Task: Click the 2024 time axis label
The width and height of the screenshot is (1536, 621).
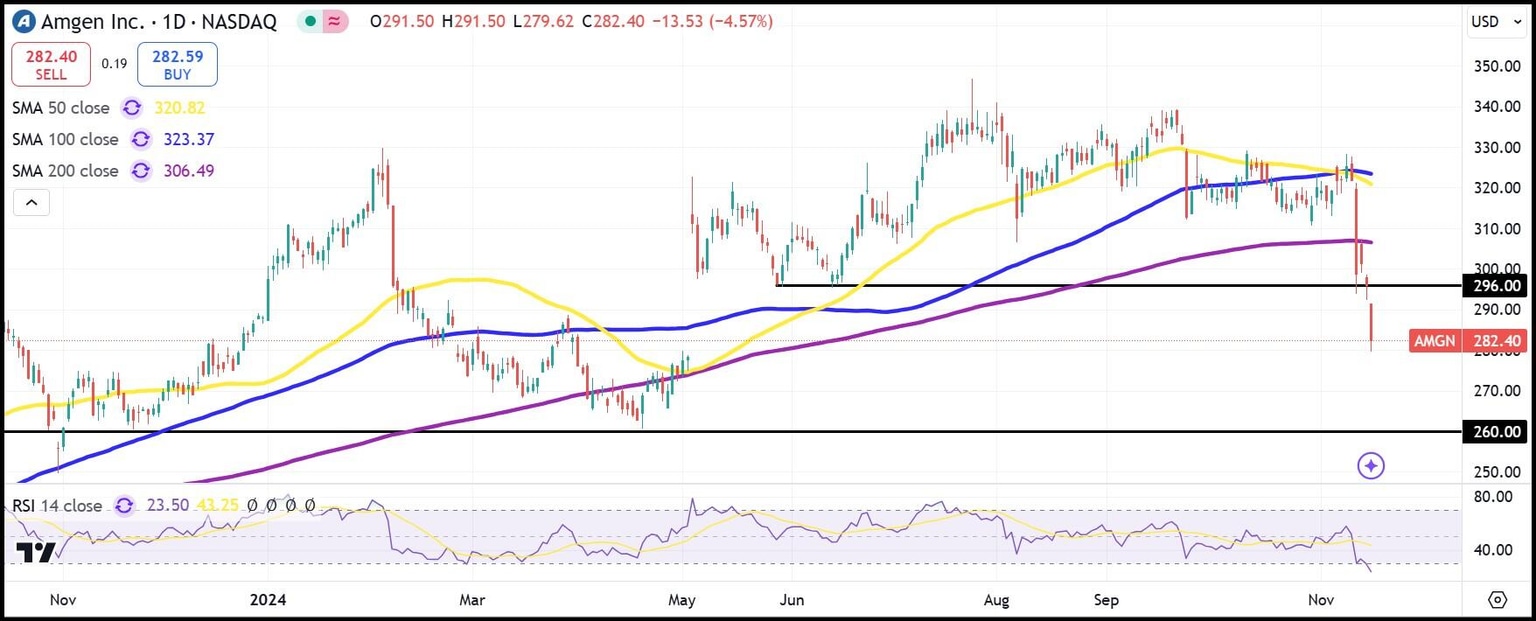Action: tap(268, 600)
